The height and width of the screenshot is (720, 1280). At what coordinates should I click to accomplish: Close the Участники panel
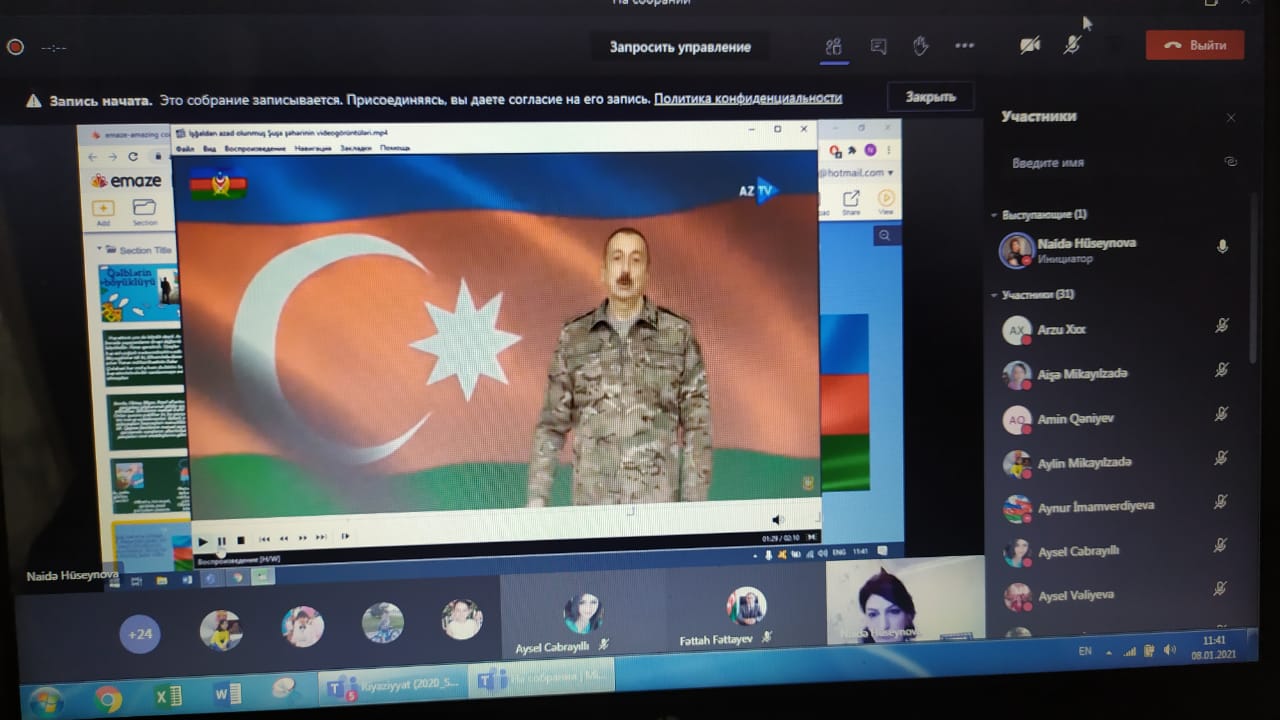coord(1231,118)
